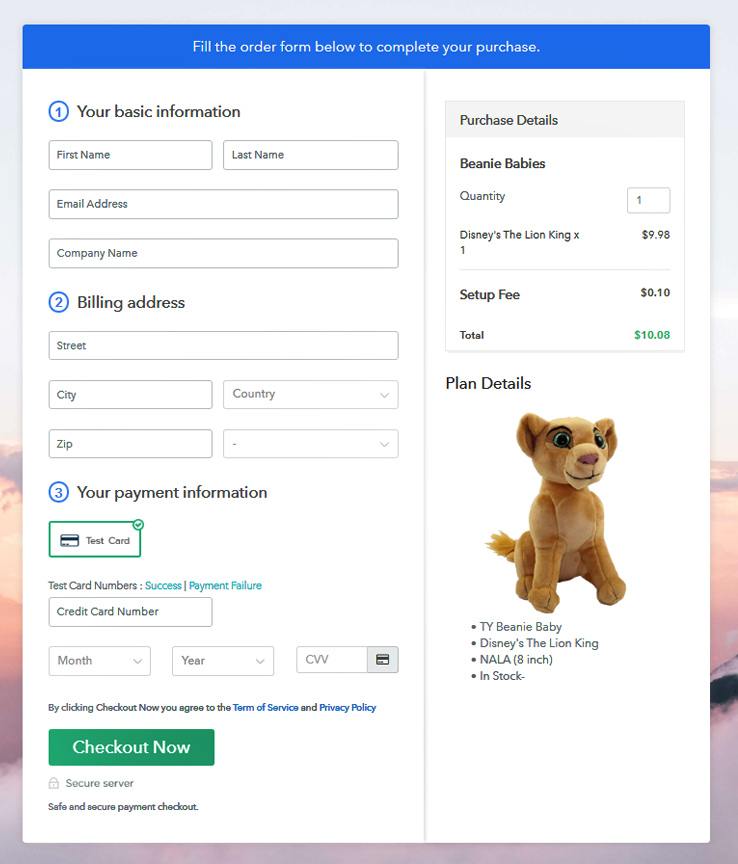The width and height of the screenshot is (738, 864).
Task: Click the Setup Fee $0.10 value
Action: click(655, 293)
